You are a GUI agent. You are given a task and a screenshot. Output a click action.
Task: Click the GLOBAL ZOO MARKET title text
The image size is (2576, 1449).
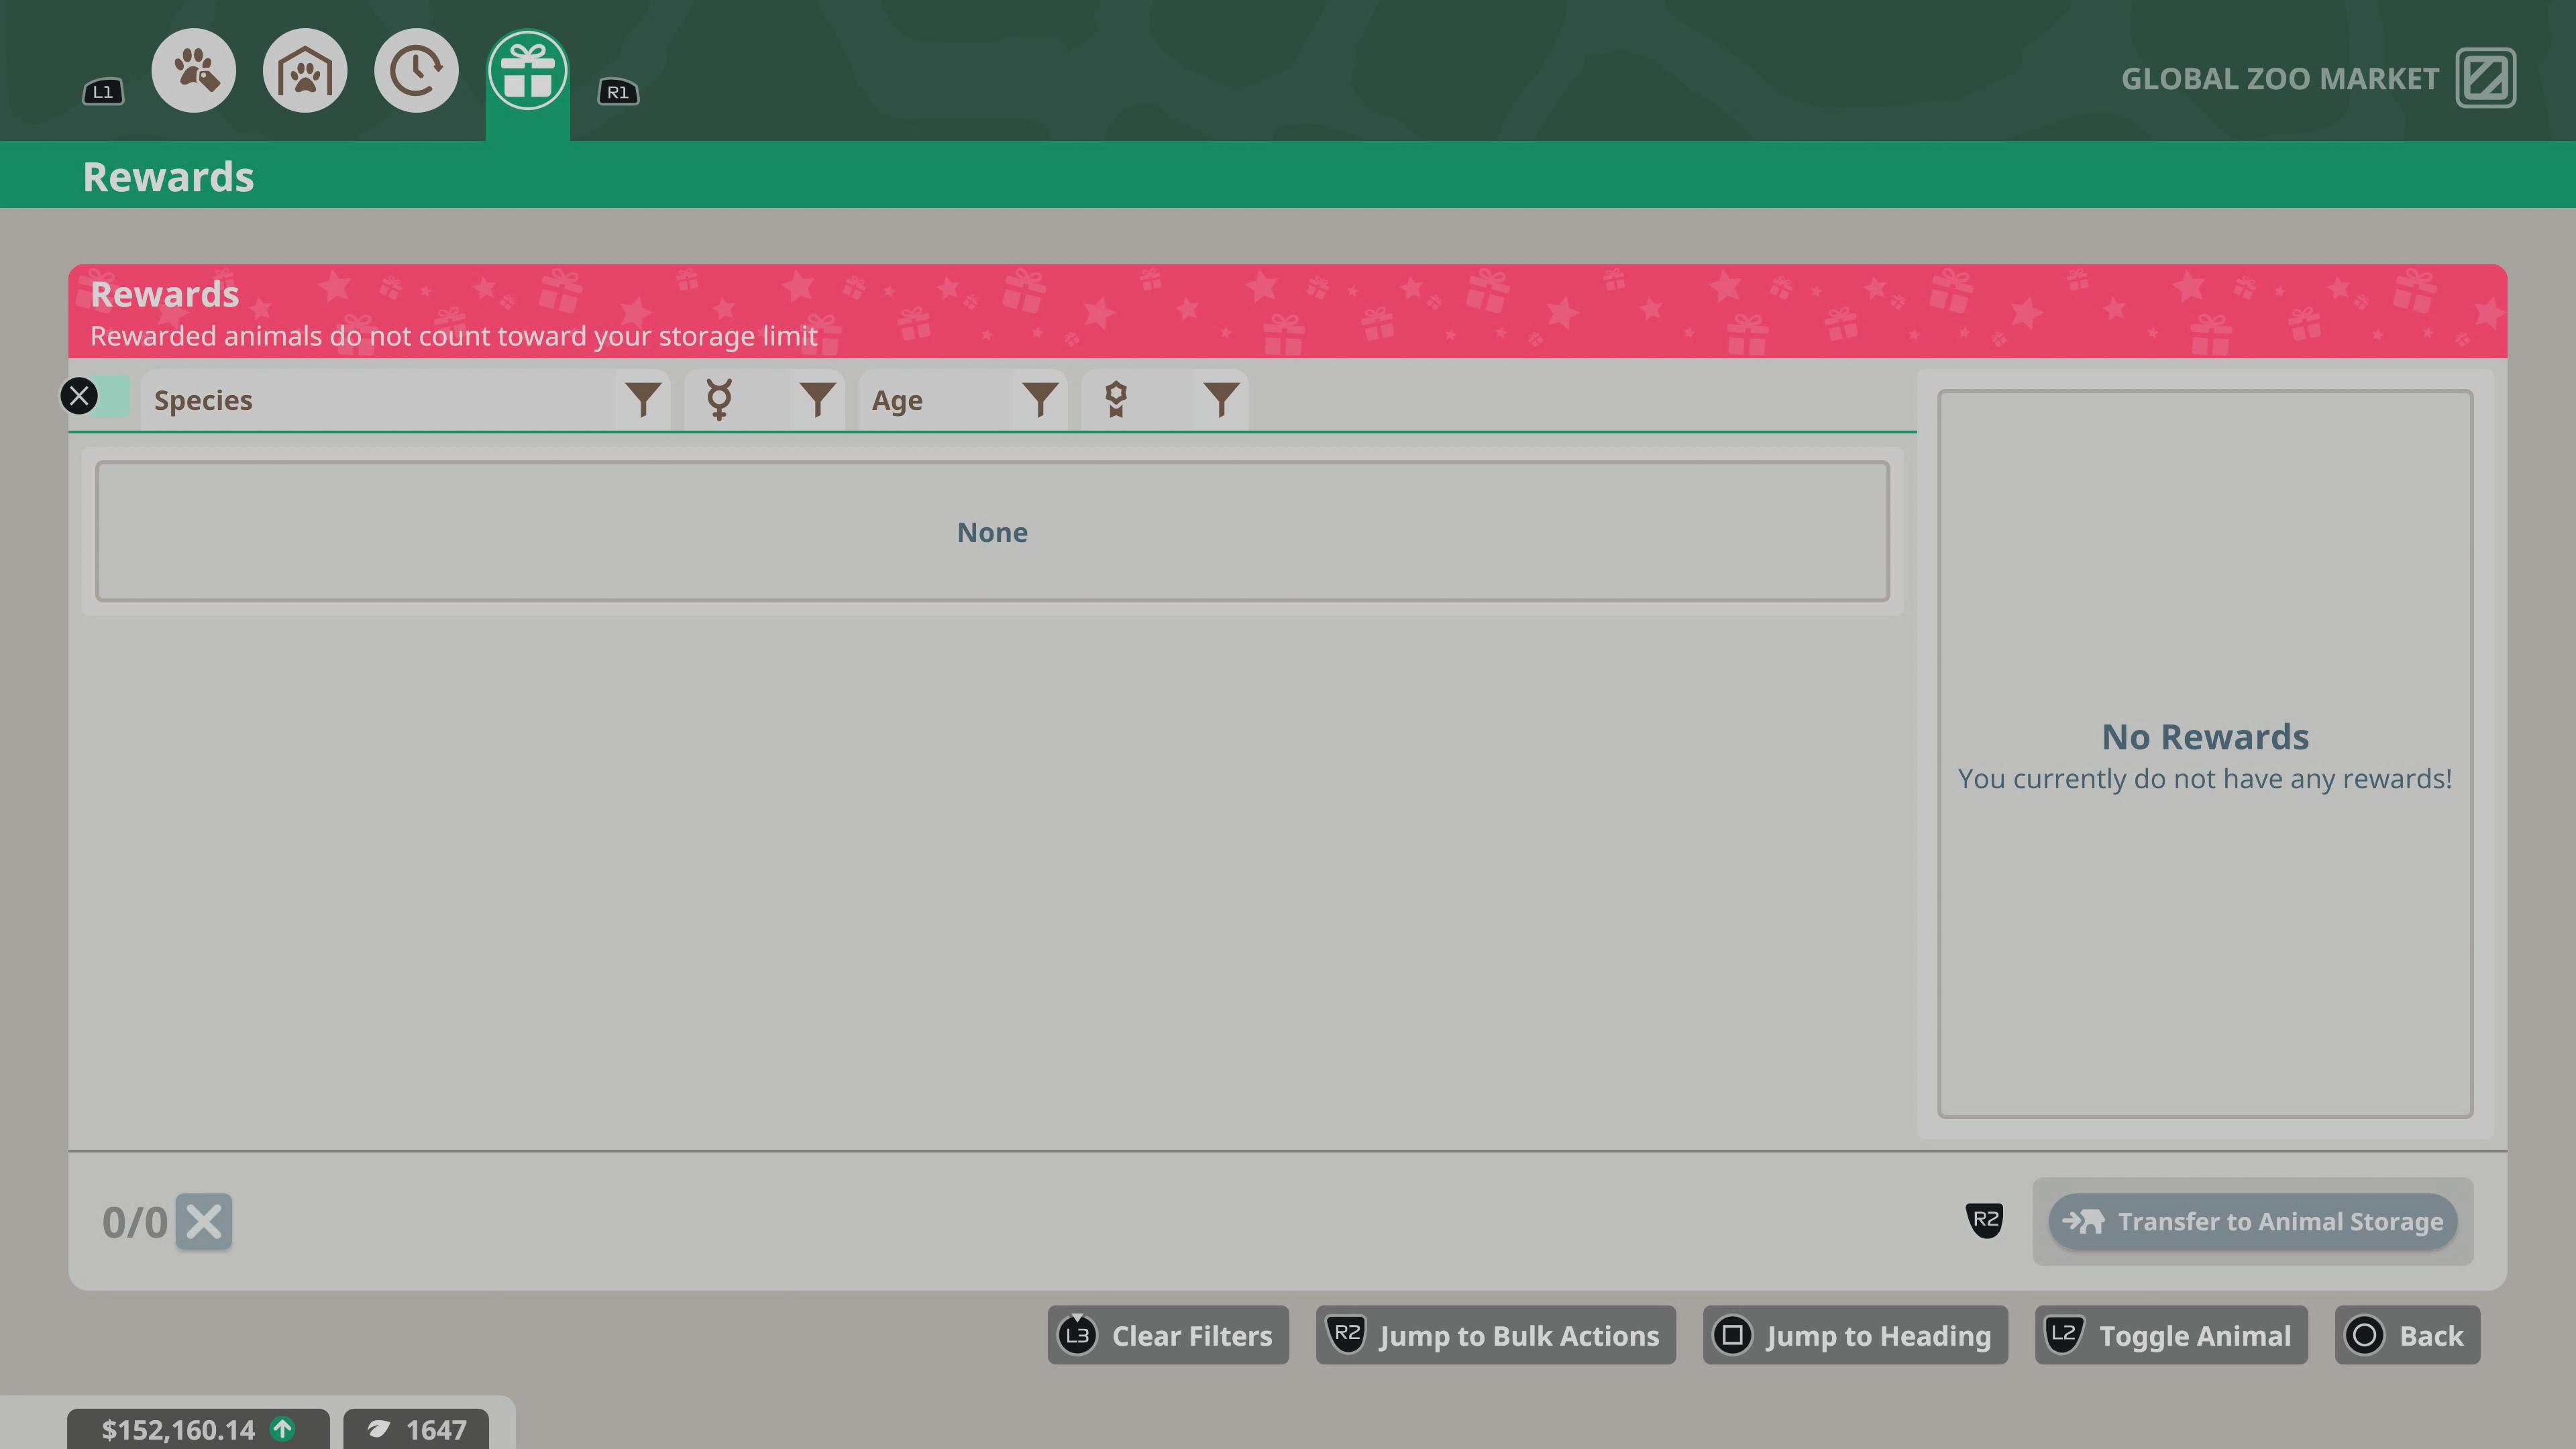pos(2280,79)
